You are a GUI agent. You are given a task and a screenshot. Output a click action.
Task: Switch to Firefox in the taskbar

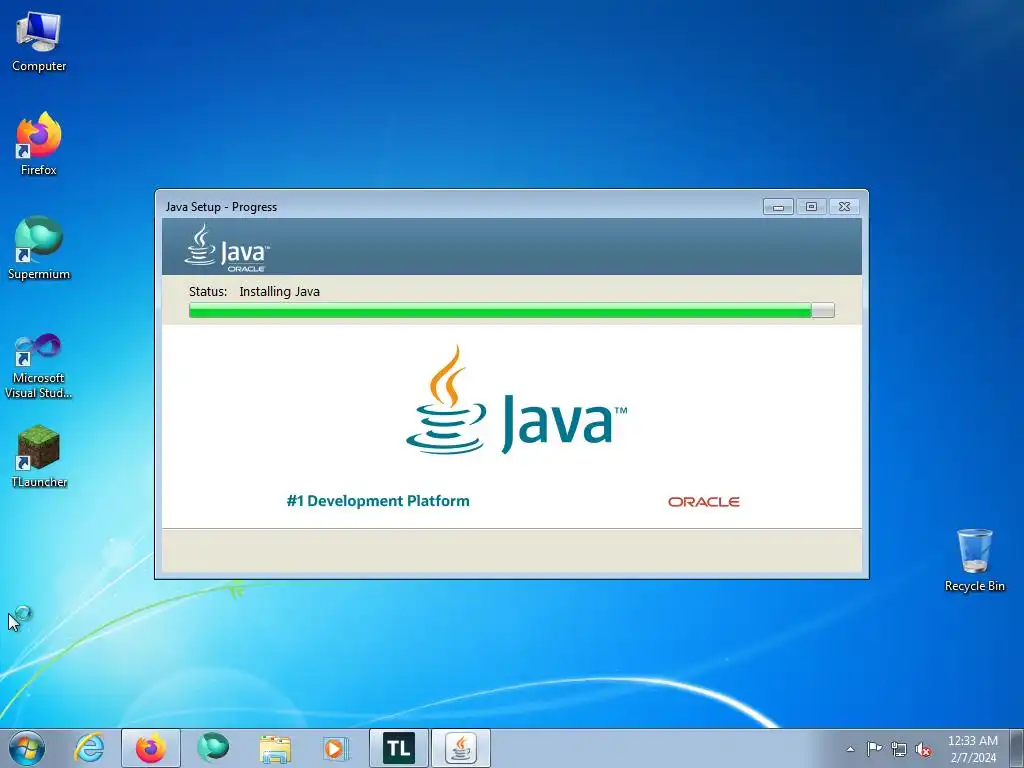pyautogui.click(x=151, y=748)
